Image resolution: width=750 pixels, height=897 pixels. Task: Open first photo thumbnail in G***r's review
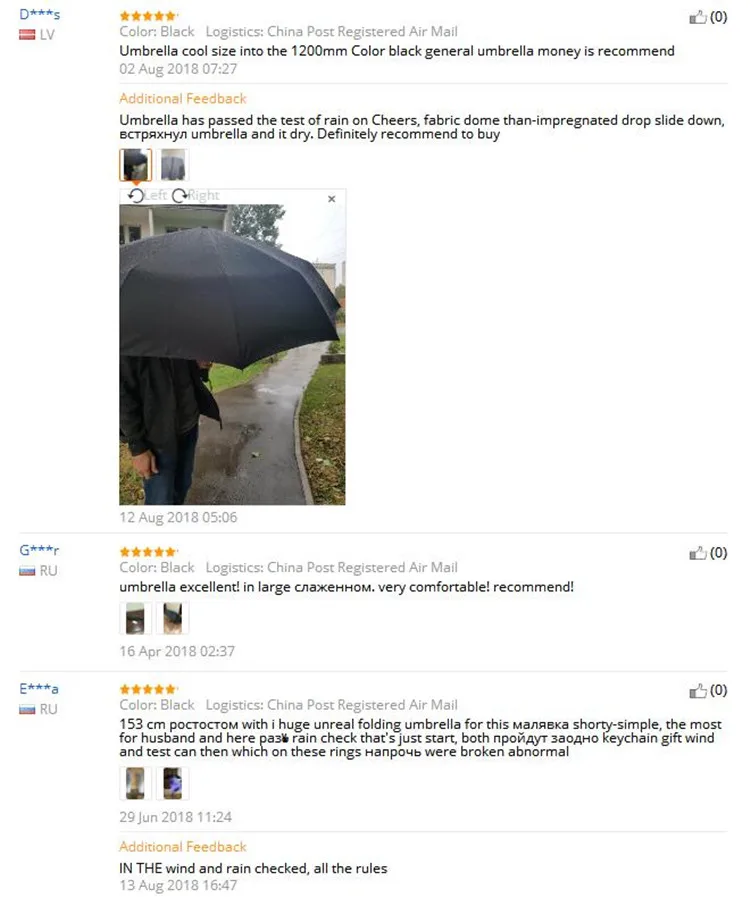coord(136,618)
